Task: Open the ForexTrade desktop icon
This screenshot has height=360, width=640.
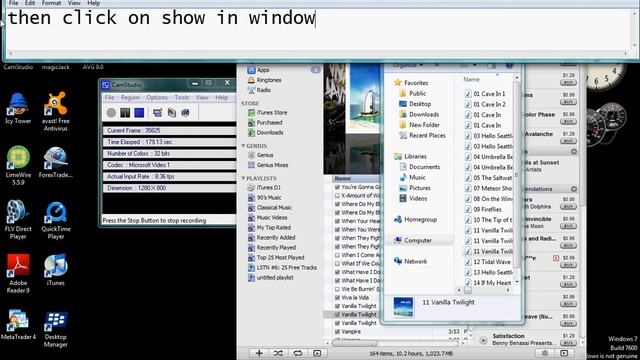Action: [x=56, y=162]
